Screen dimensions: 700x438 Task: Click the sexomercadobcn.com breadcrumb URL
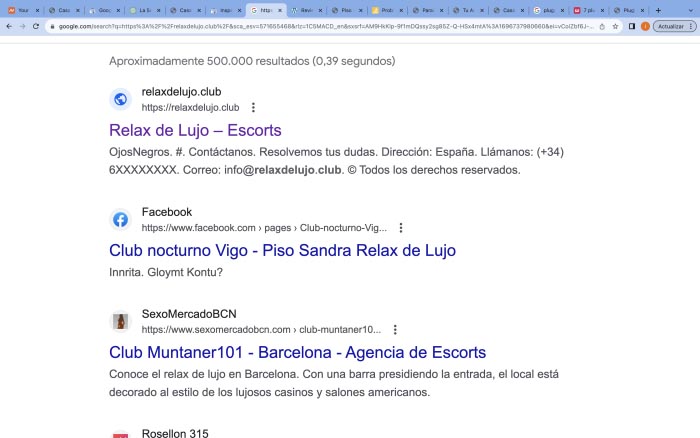click(261, 330)
